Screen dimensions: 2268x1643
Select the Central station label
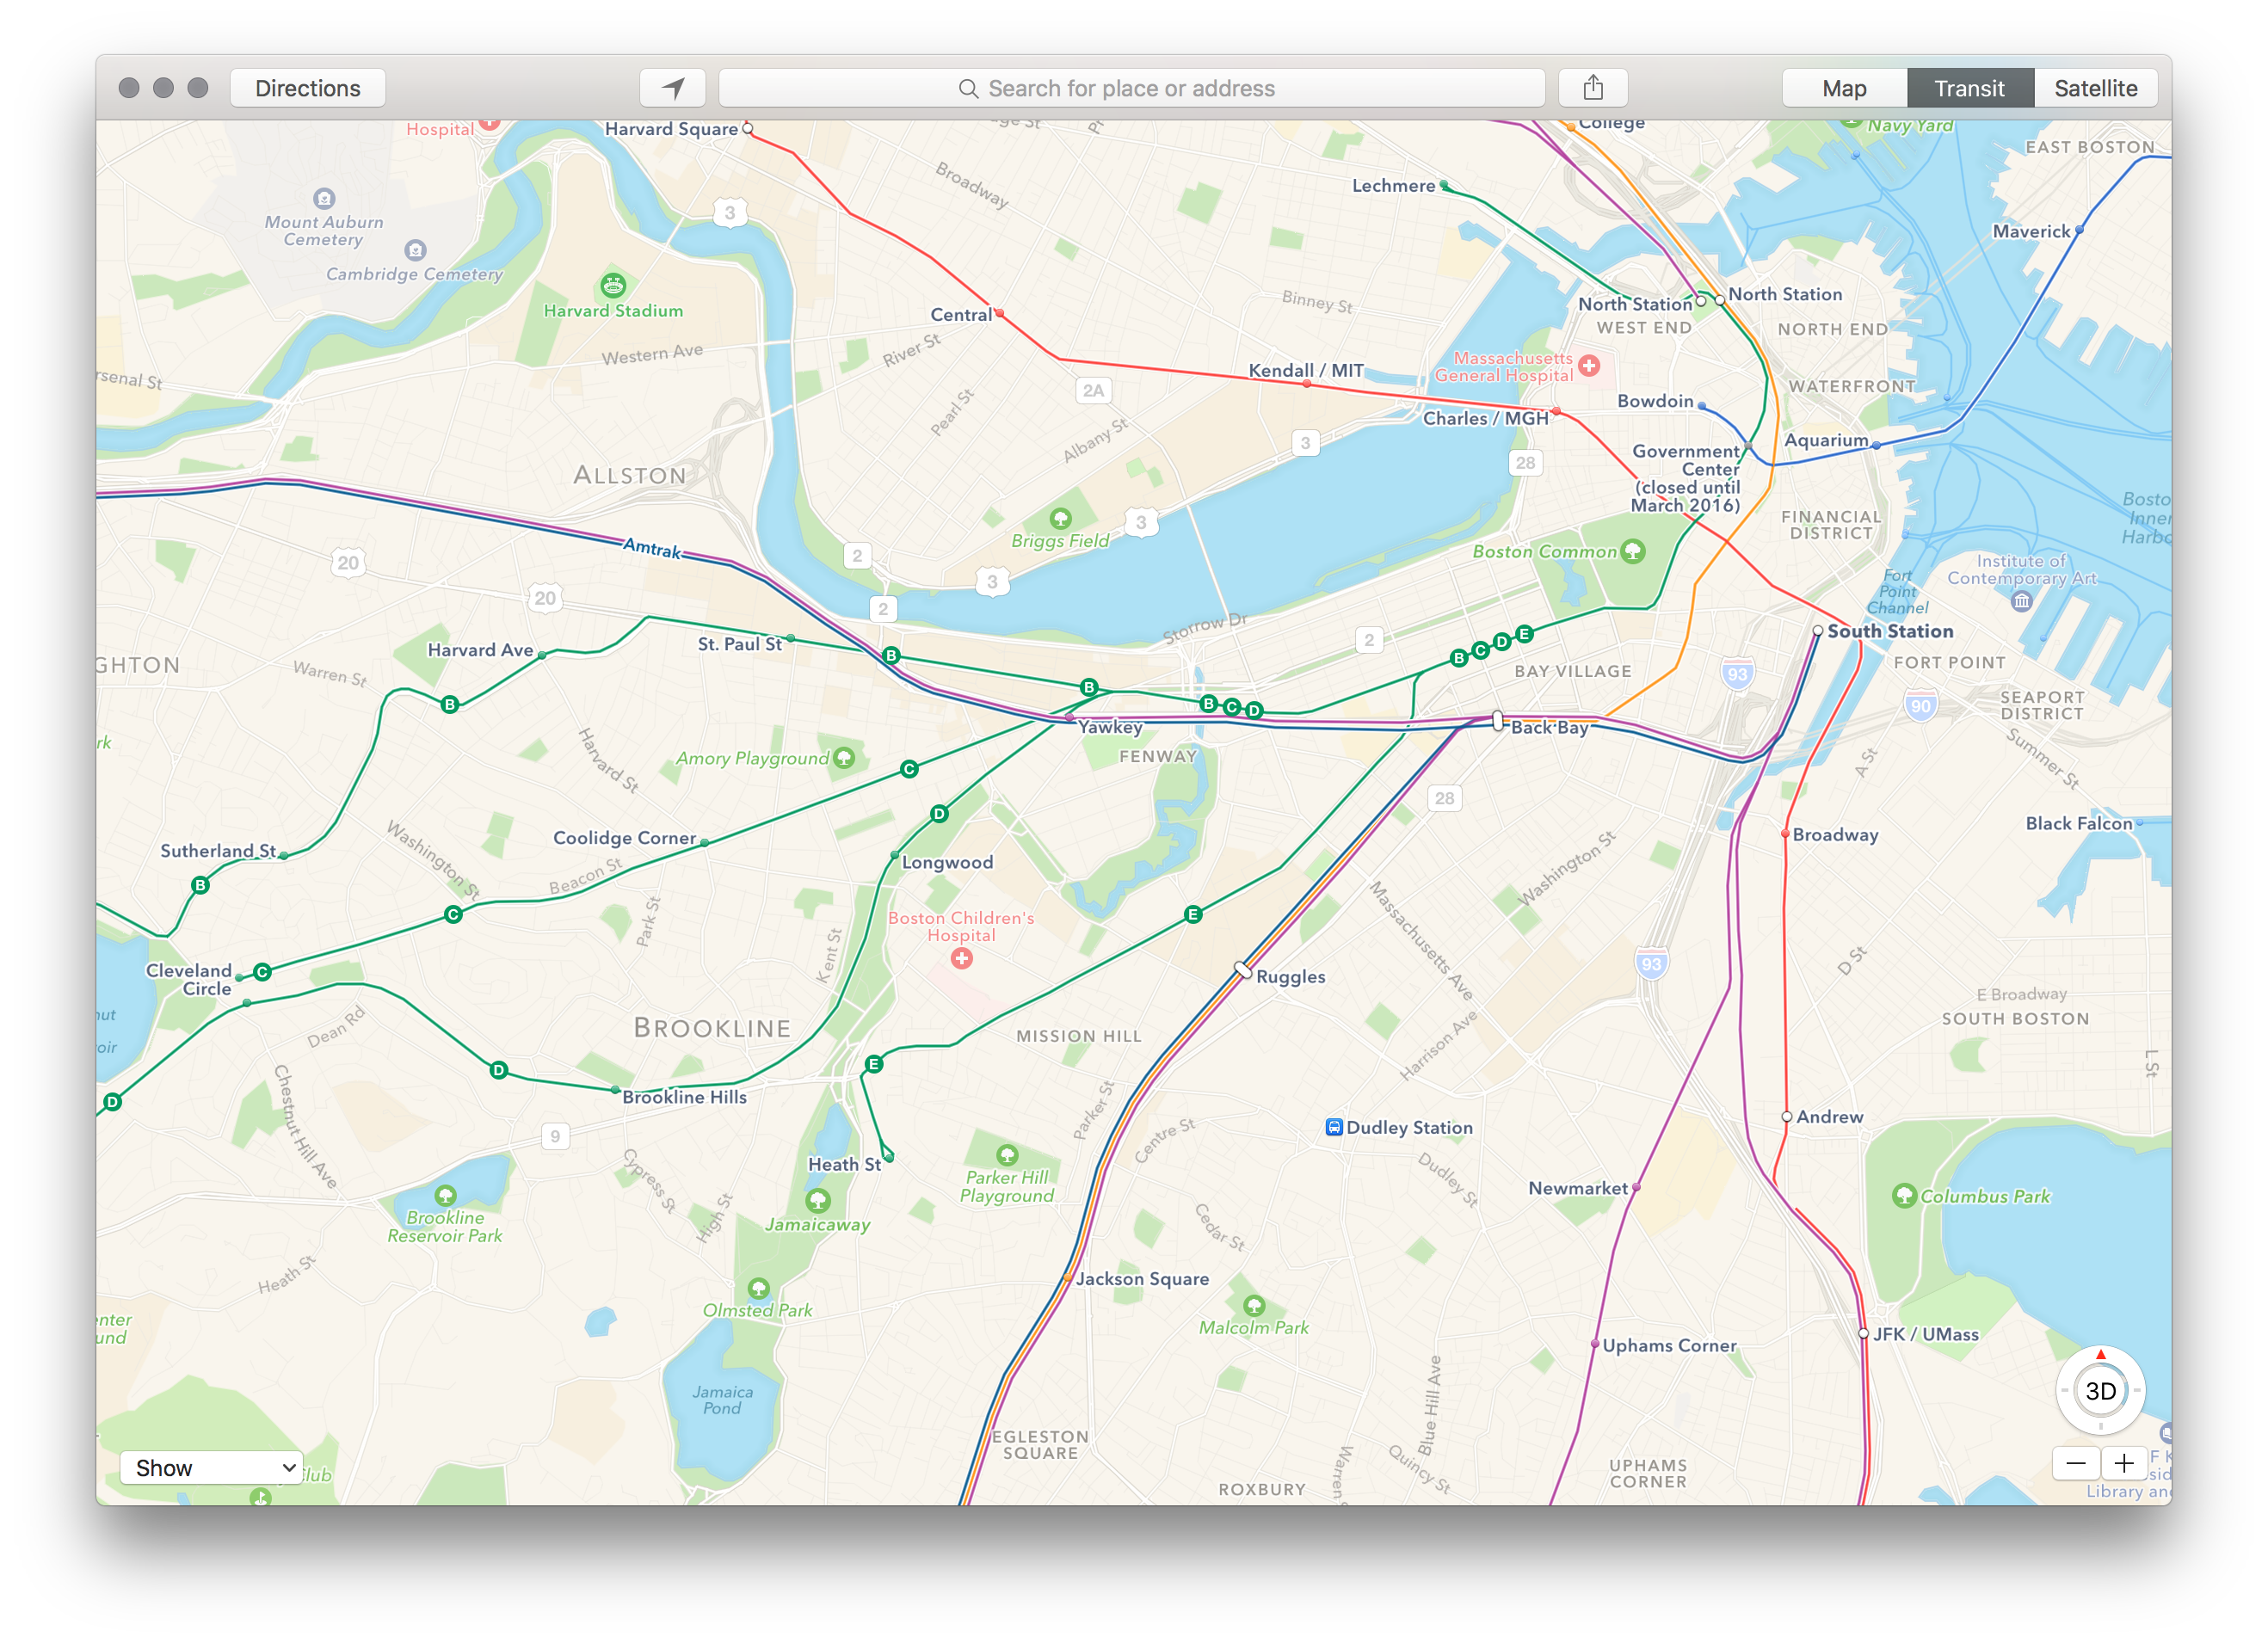point(961,314)
